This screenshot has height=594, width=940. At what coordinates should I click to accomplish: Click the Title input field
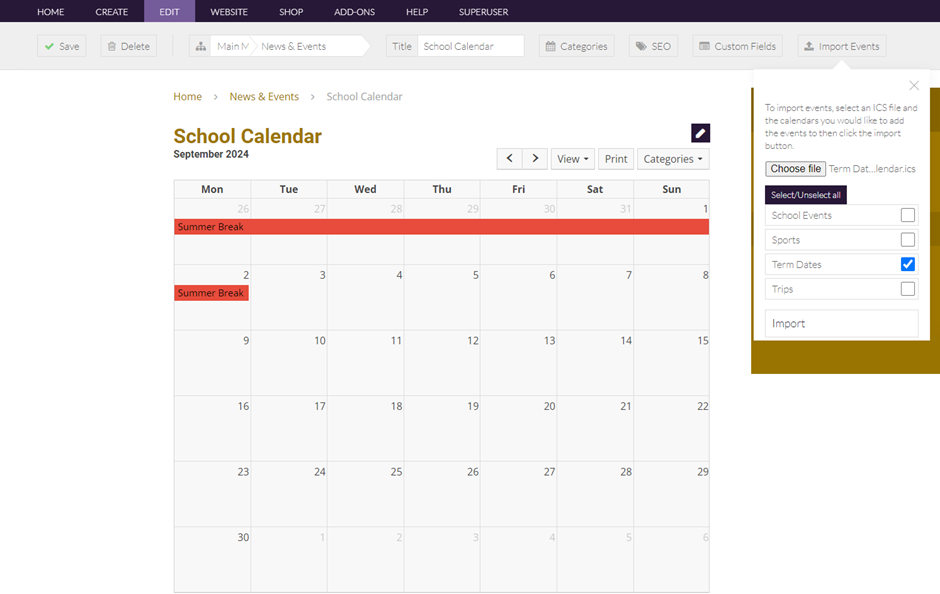tap(471, 46)
